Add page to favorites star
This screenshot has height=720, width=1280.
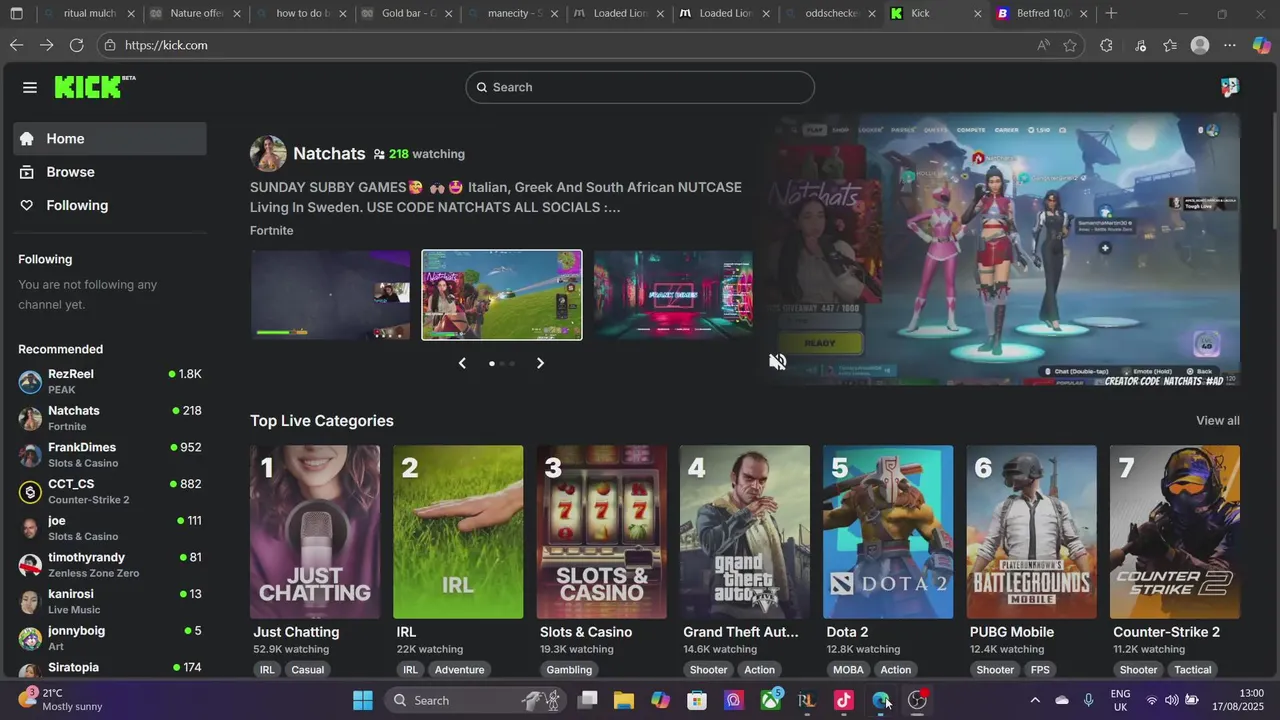click(1070, 45)
